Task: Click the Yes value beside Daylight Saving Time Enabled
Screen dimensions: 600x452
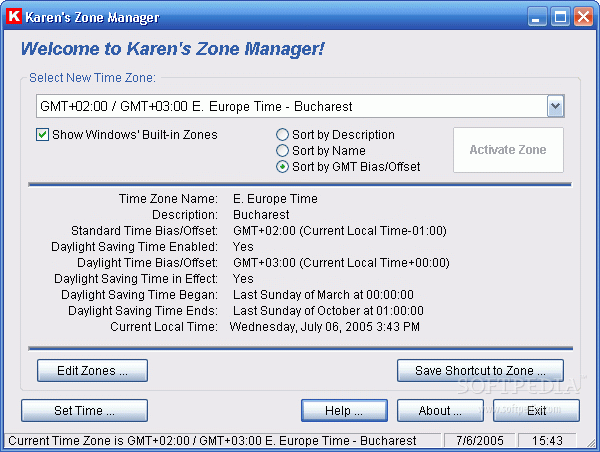Action: pyautogui.click(x=243, y=247)
